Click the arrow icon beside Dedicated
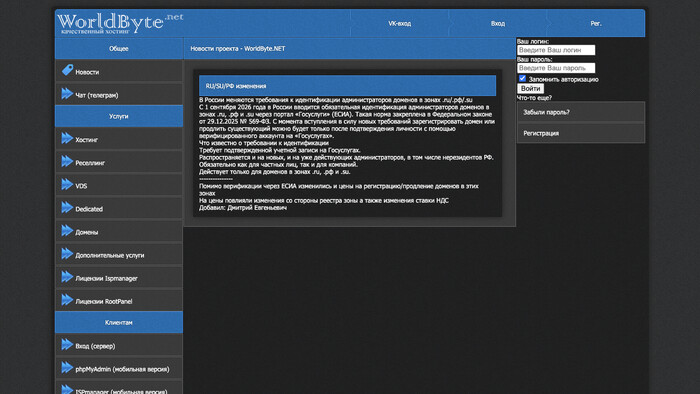This screenshot has height=394, width=700. coord(67,207)
